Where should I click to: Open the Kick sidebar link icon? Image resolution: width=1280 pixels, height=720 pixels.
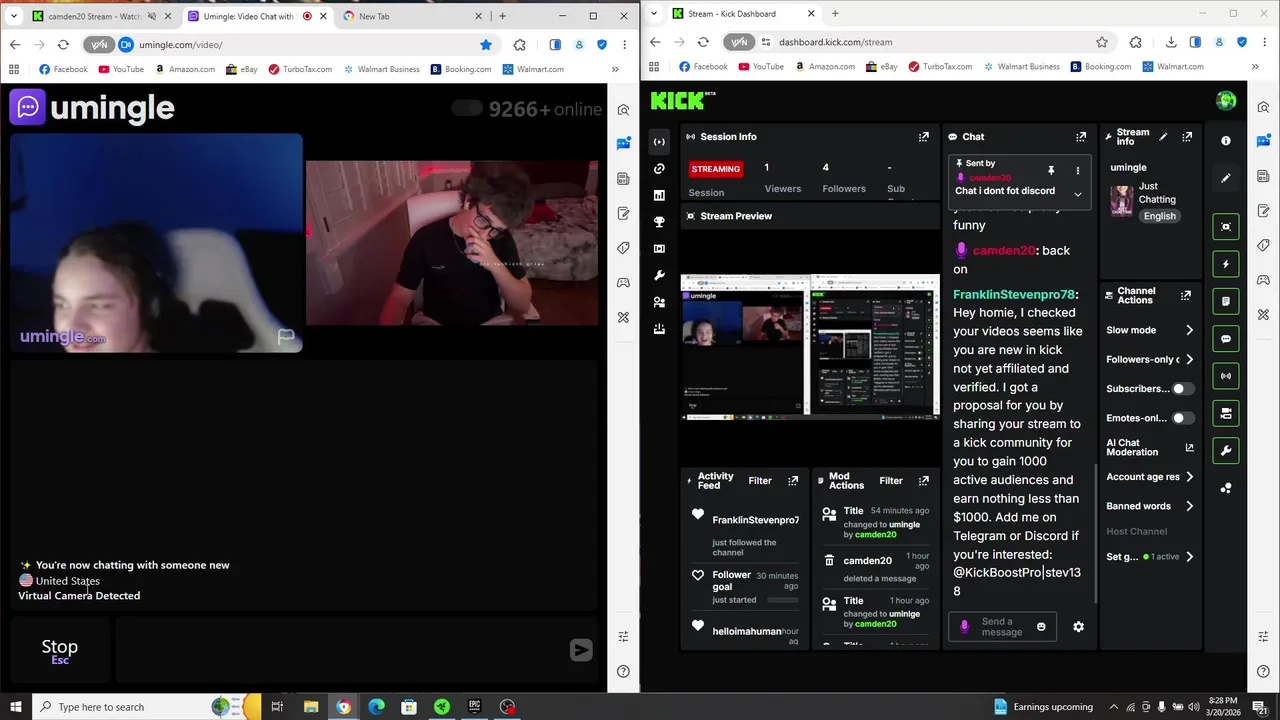coord(659,169)
